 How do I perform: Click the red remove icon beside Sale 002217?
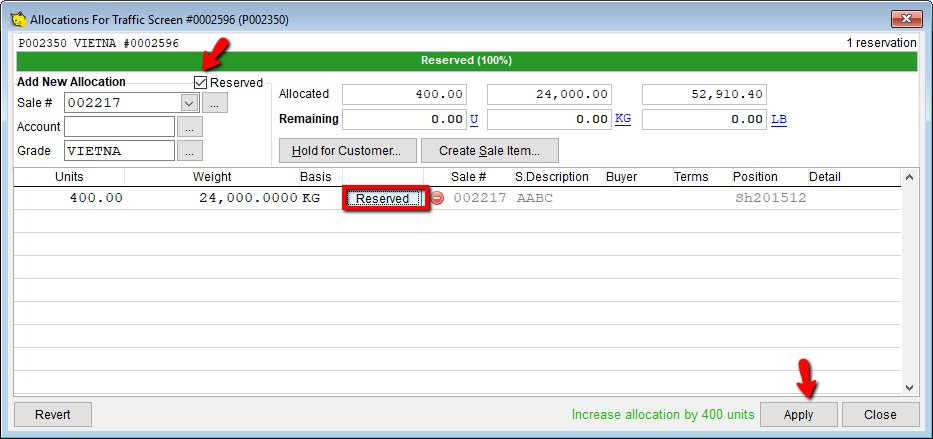437,198
